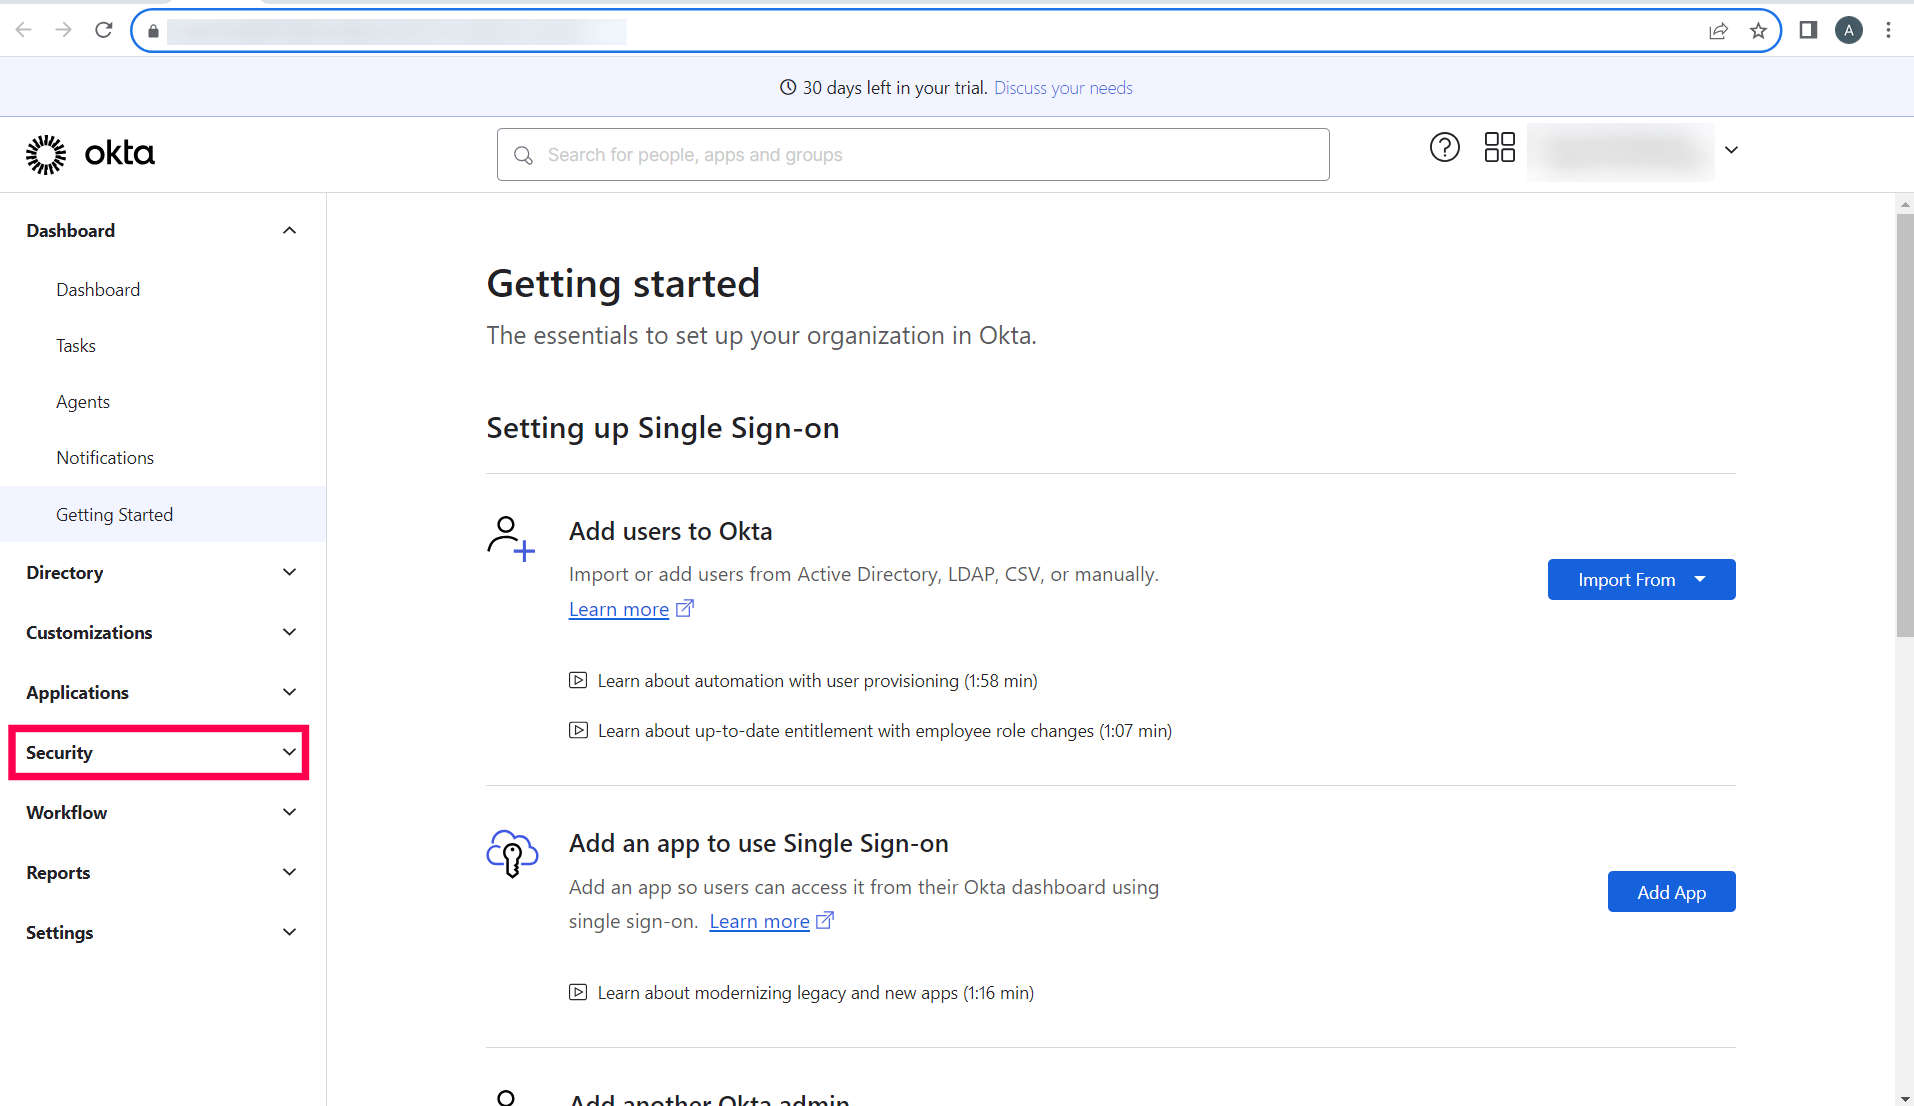Viewport: 1914px width, 1106px height.
Task: Play the user provisioning automation video
Action: (578, 681)
